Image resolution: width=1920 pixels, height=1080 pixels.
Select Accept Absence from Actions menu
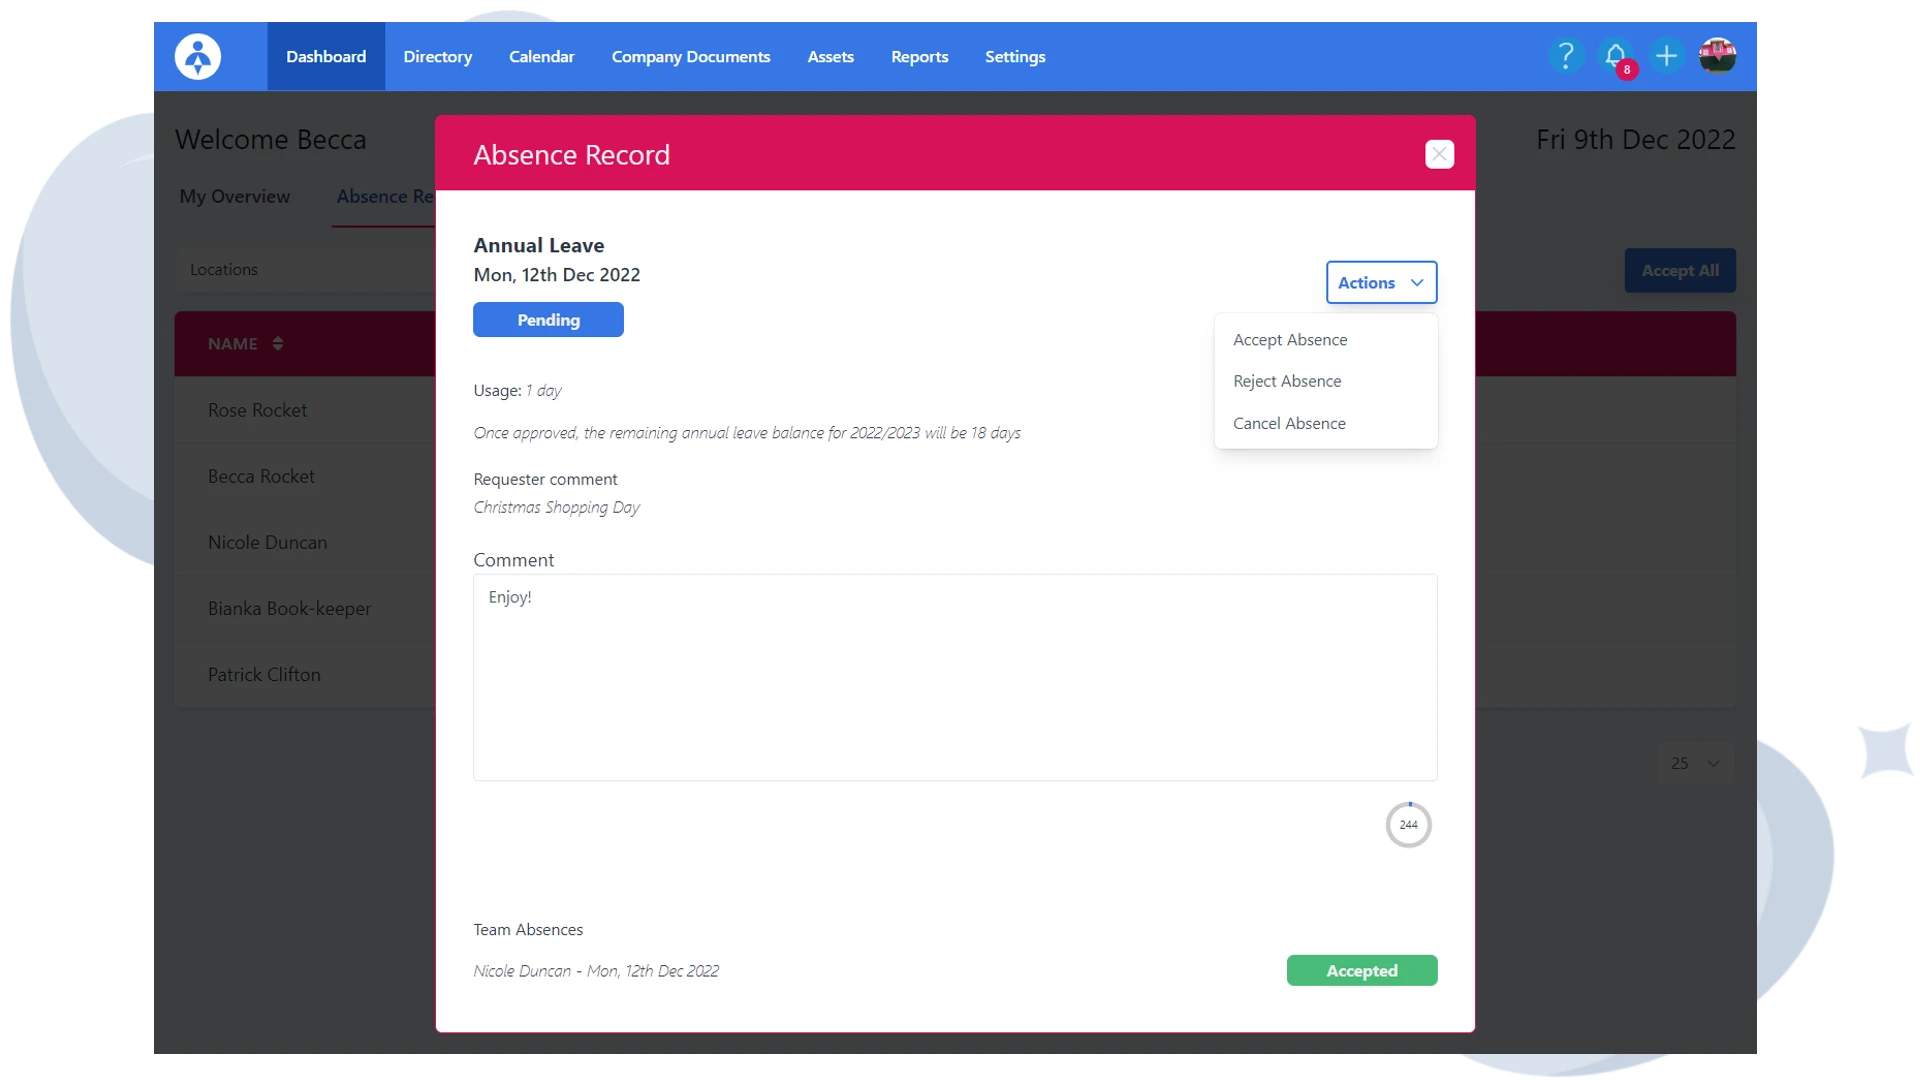[x=1290, y=339]
